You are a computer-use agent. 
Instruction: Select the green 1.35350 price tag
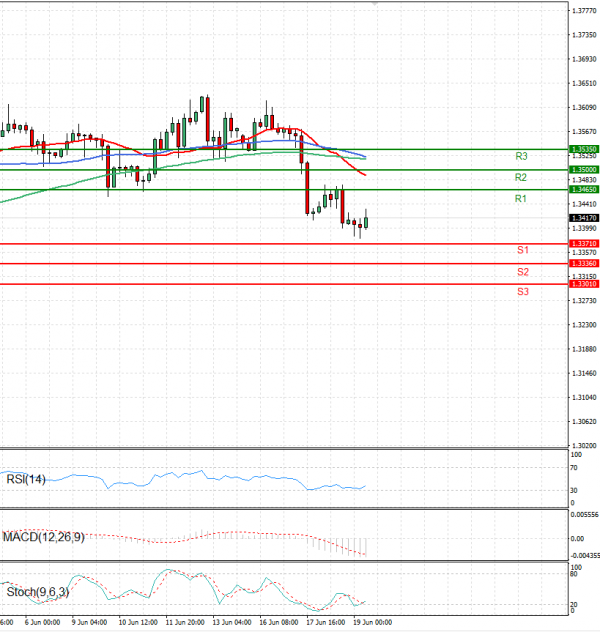tap(582, 149)
